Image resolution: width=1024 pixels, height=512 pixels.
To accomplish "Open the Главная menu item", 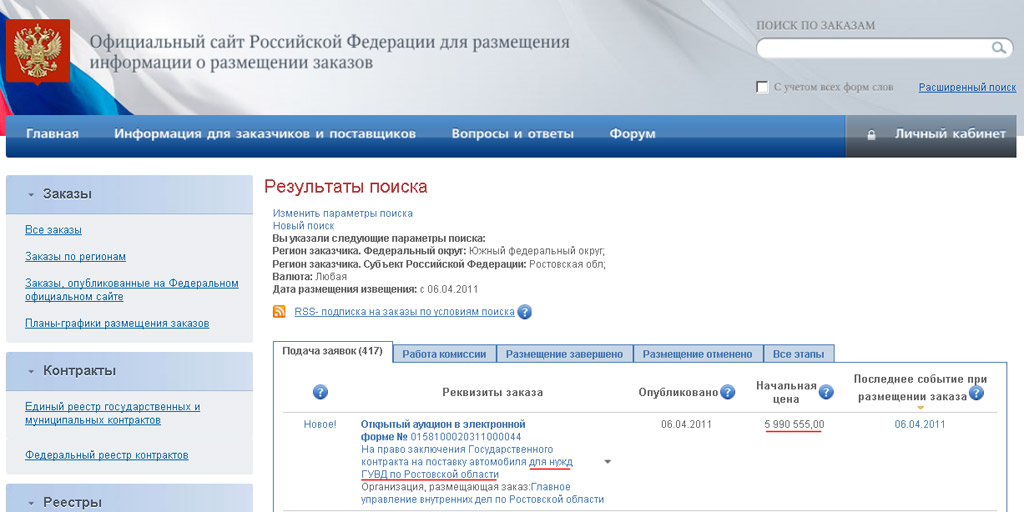I will point(52,134).
